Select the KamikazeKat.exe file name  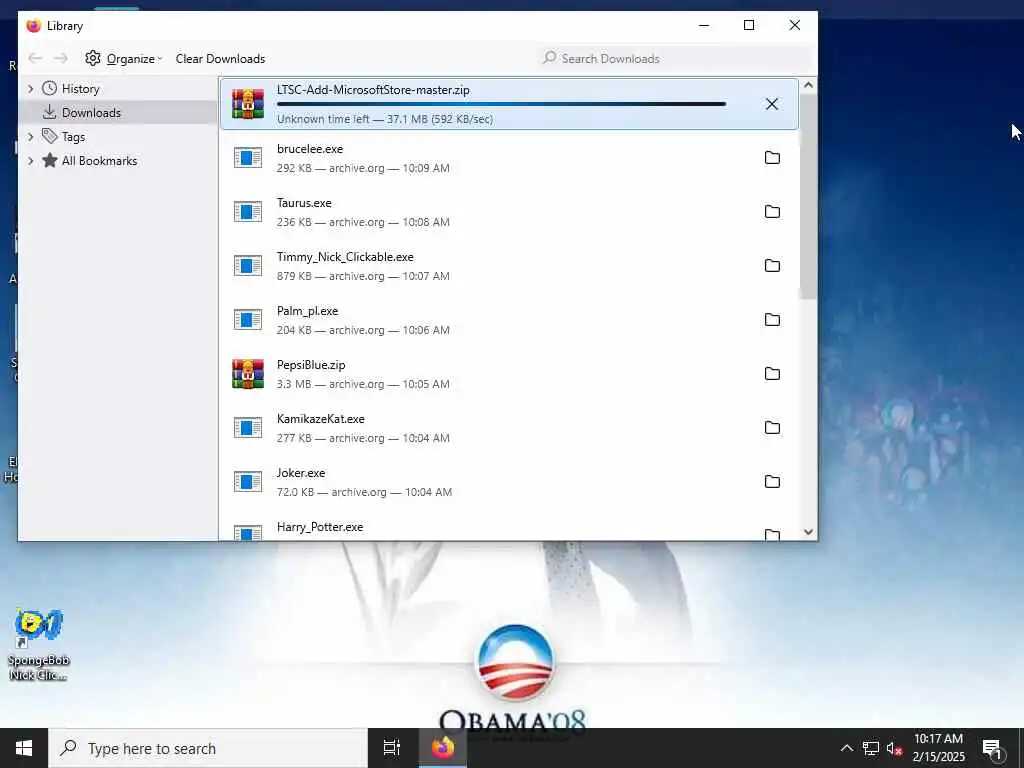[x=320, y=419]
